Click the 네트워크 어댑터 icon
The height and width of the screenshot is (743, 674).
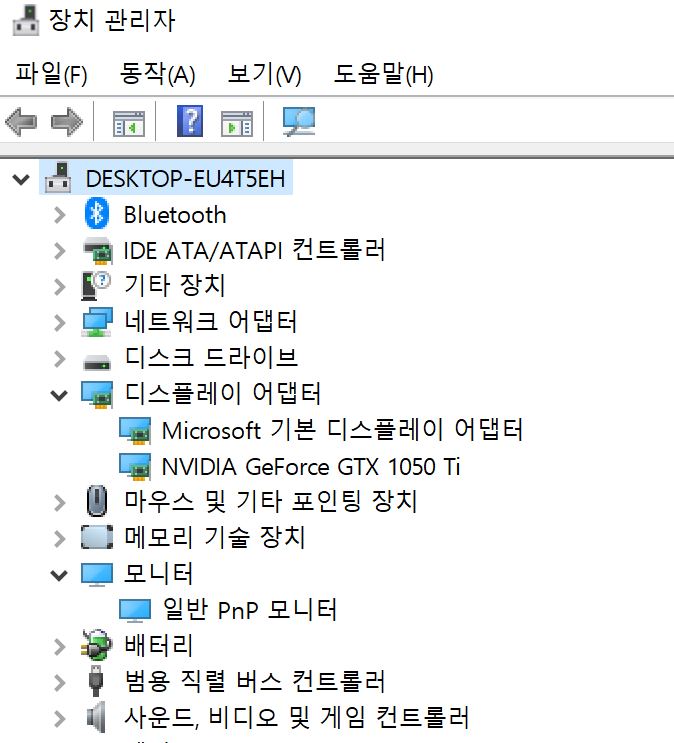click(97, 322)
